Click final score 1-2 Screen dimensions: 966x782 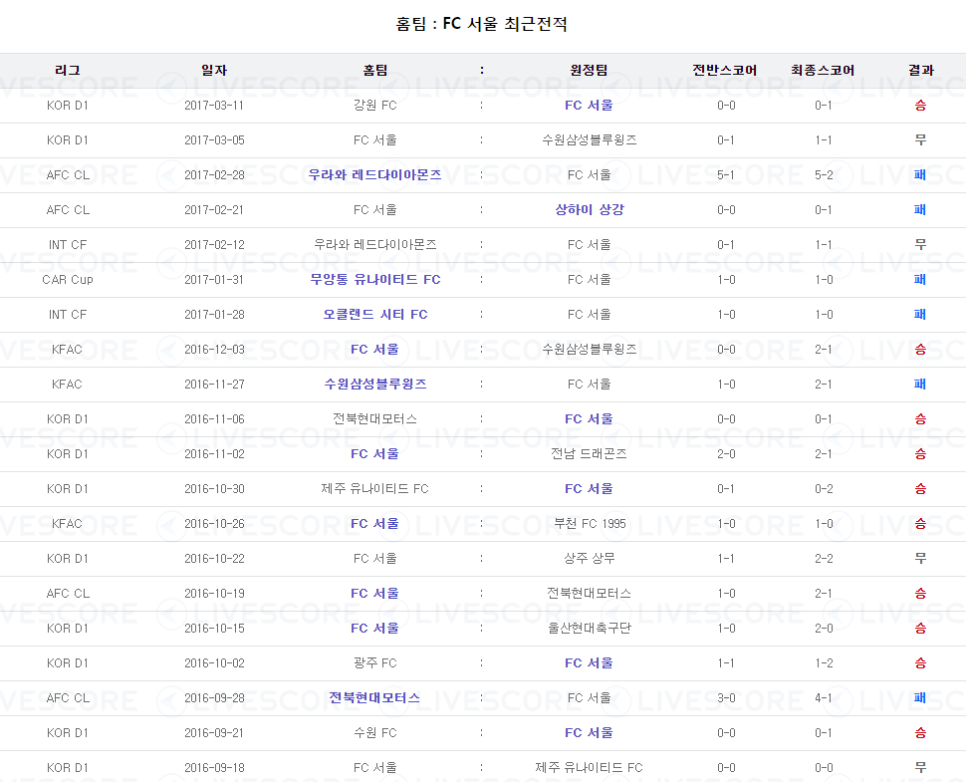[x=823, y=663]
